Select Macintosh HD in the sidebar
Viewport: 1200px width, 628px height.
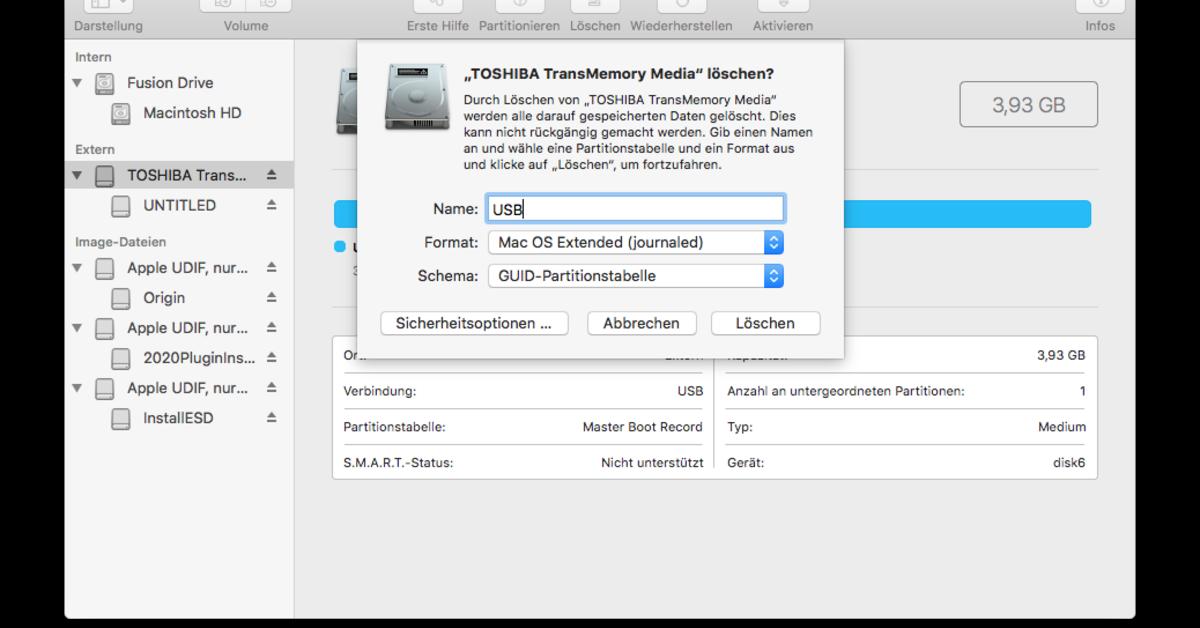tap(192, 113)
